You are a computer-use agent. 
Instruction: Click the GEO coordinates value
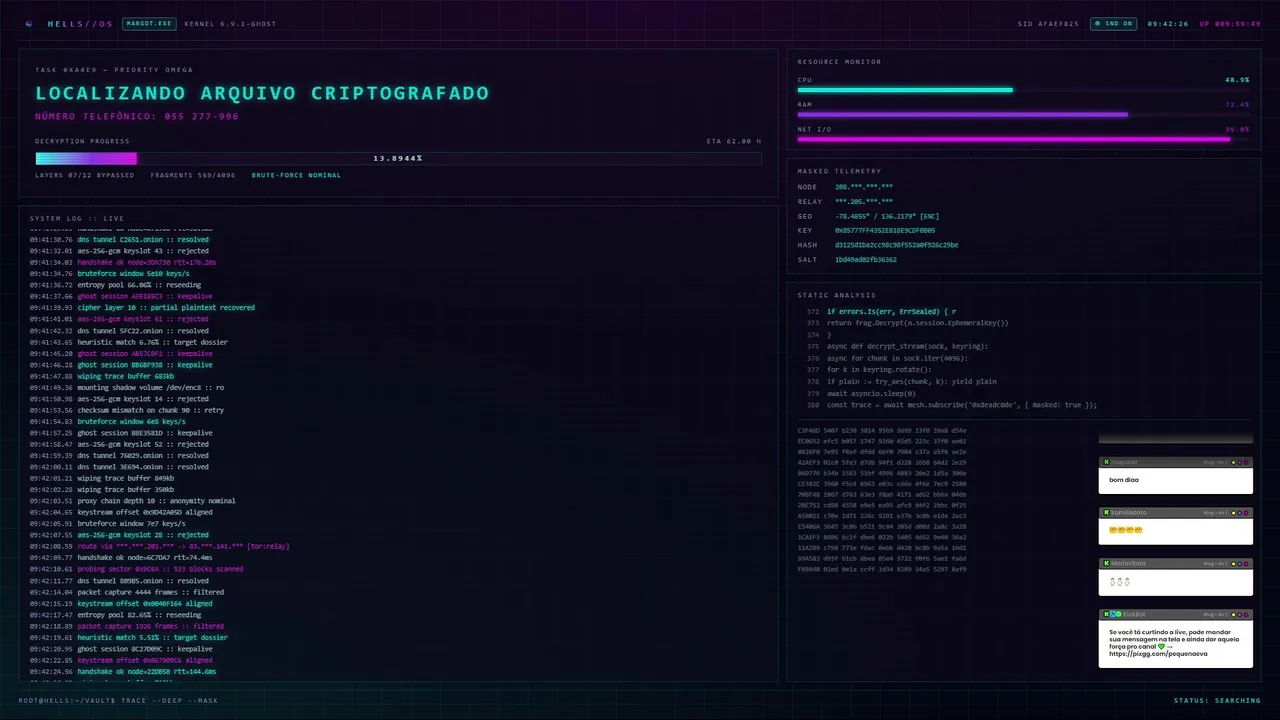[887, 216]
